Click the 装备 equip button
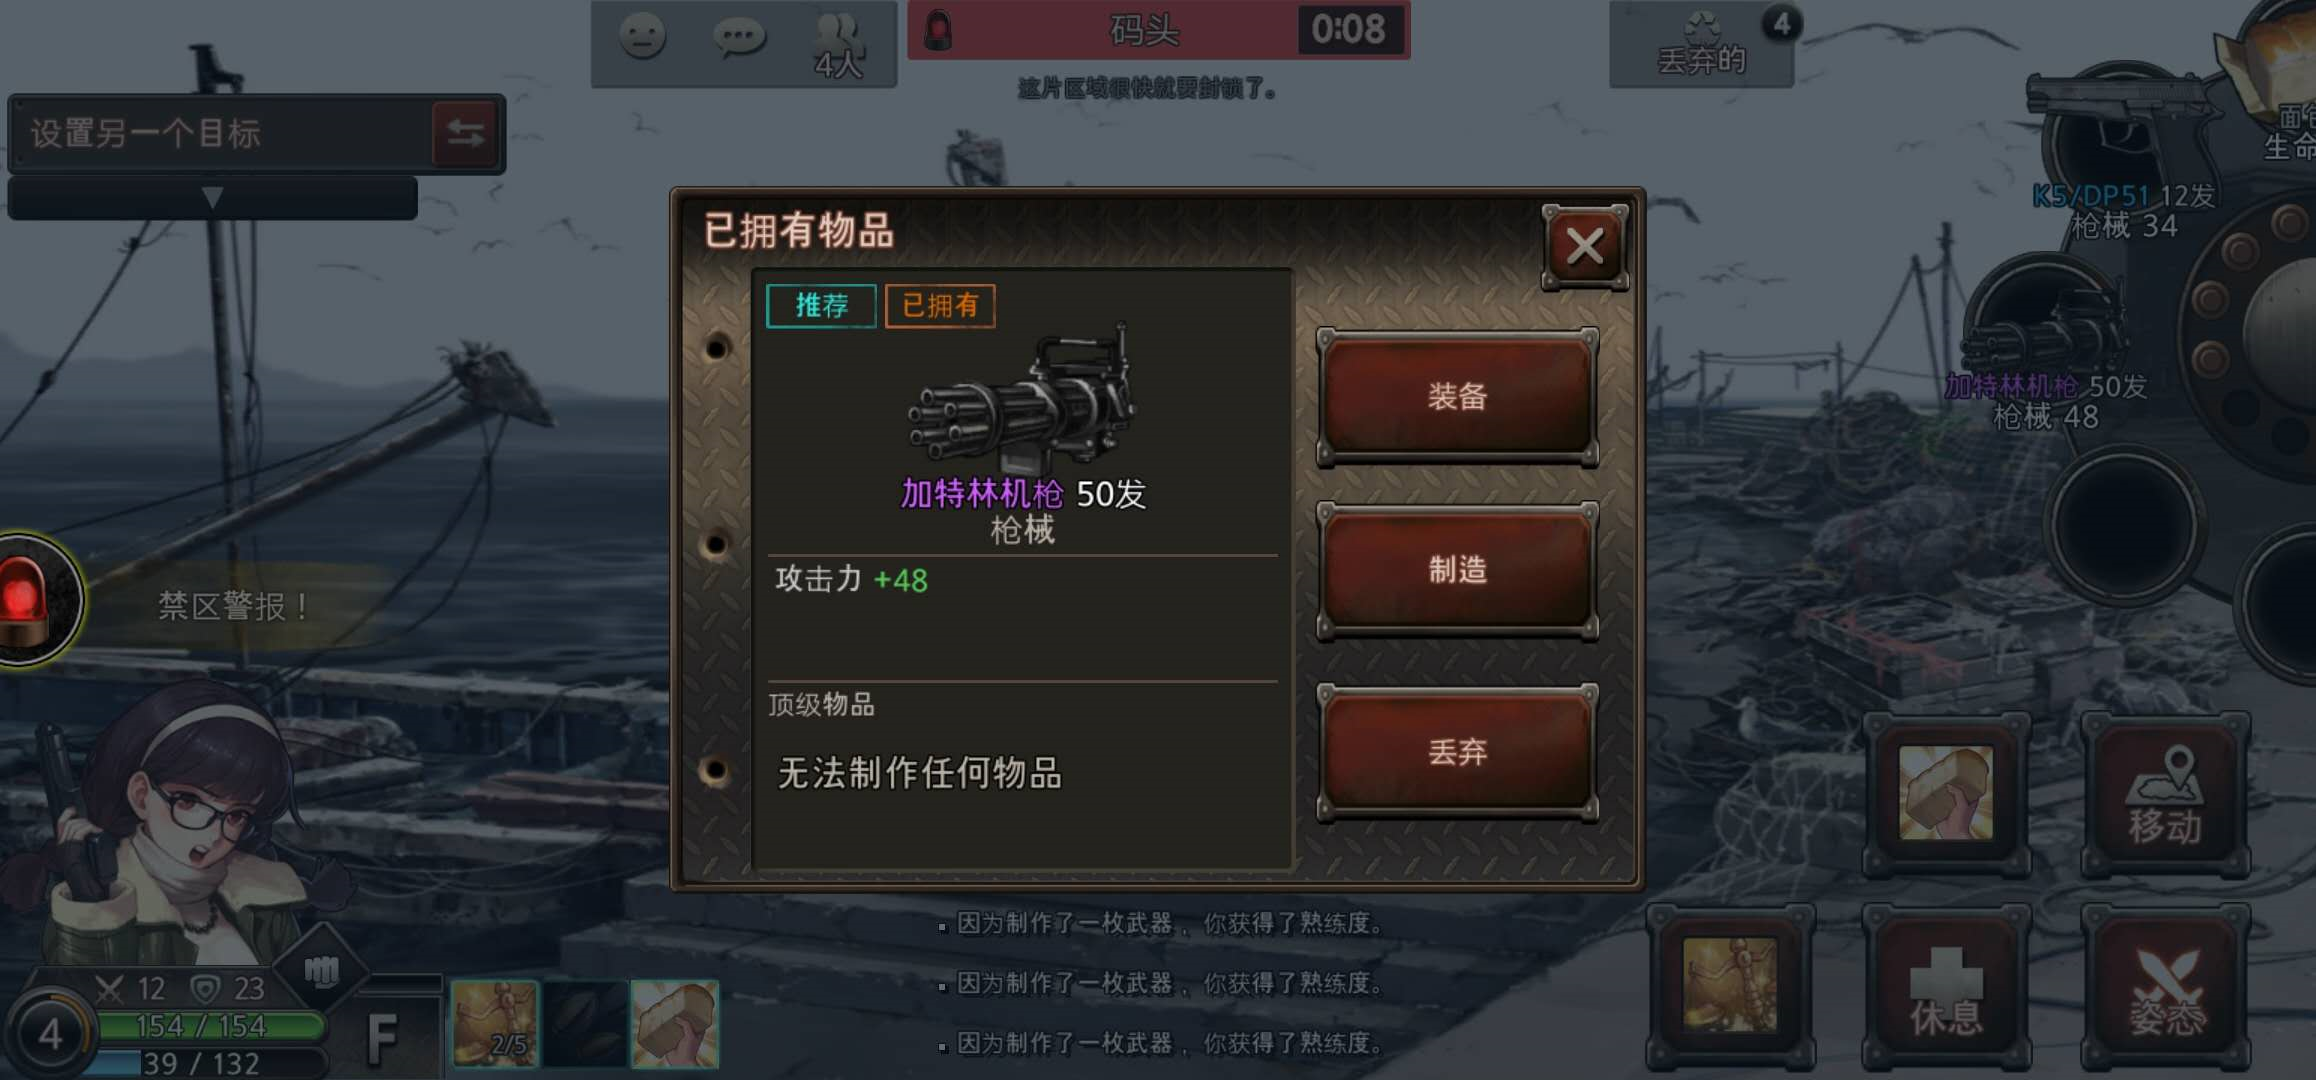Screen dimensions: 2316x1080 point(1457,397)
